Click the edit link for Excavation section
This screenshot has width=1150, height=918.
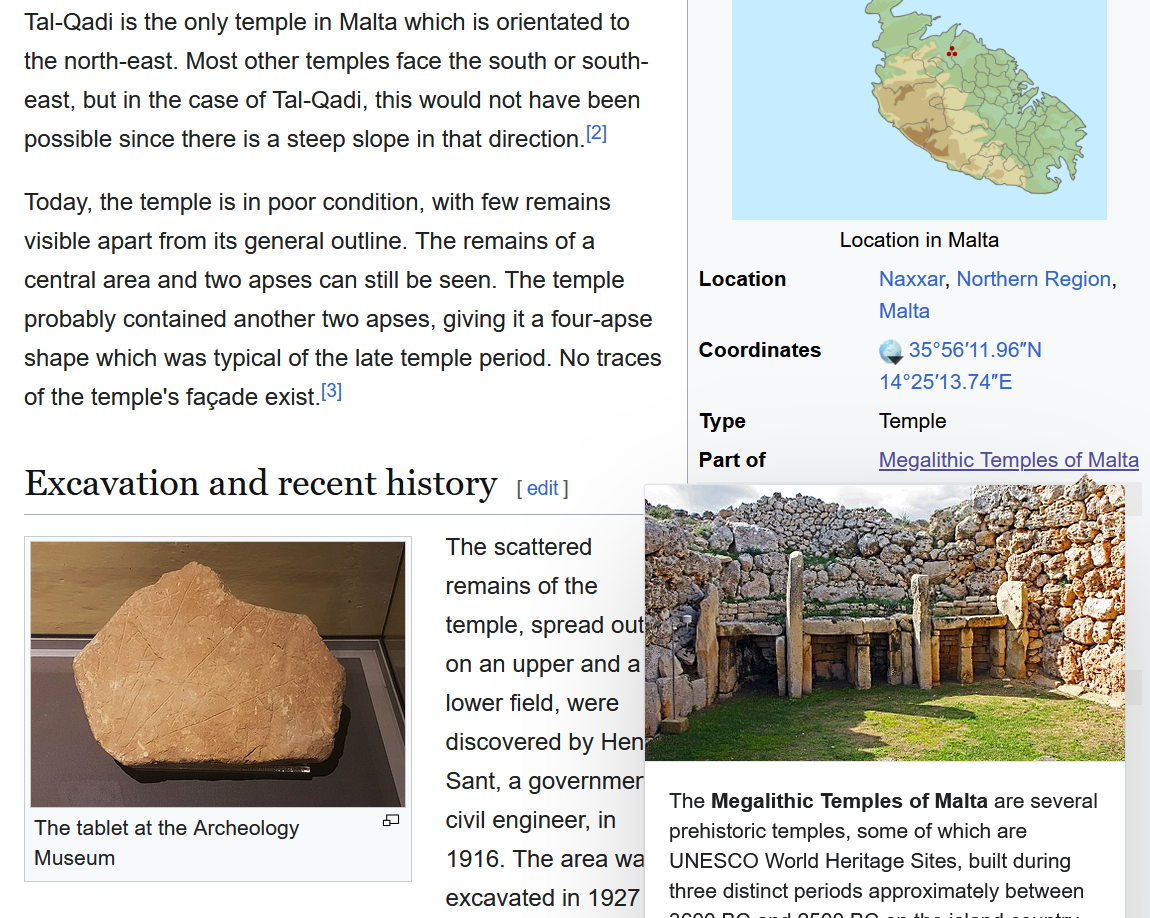543,488
